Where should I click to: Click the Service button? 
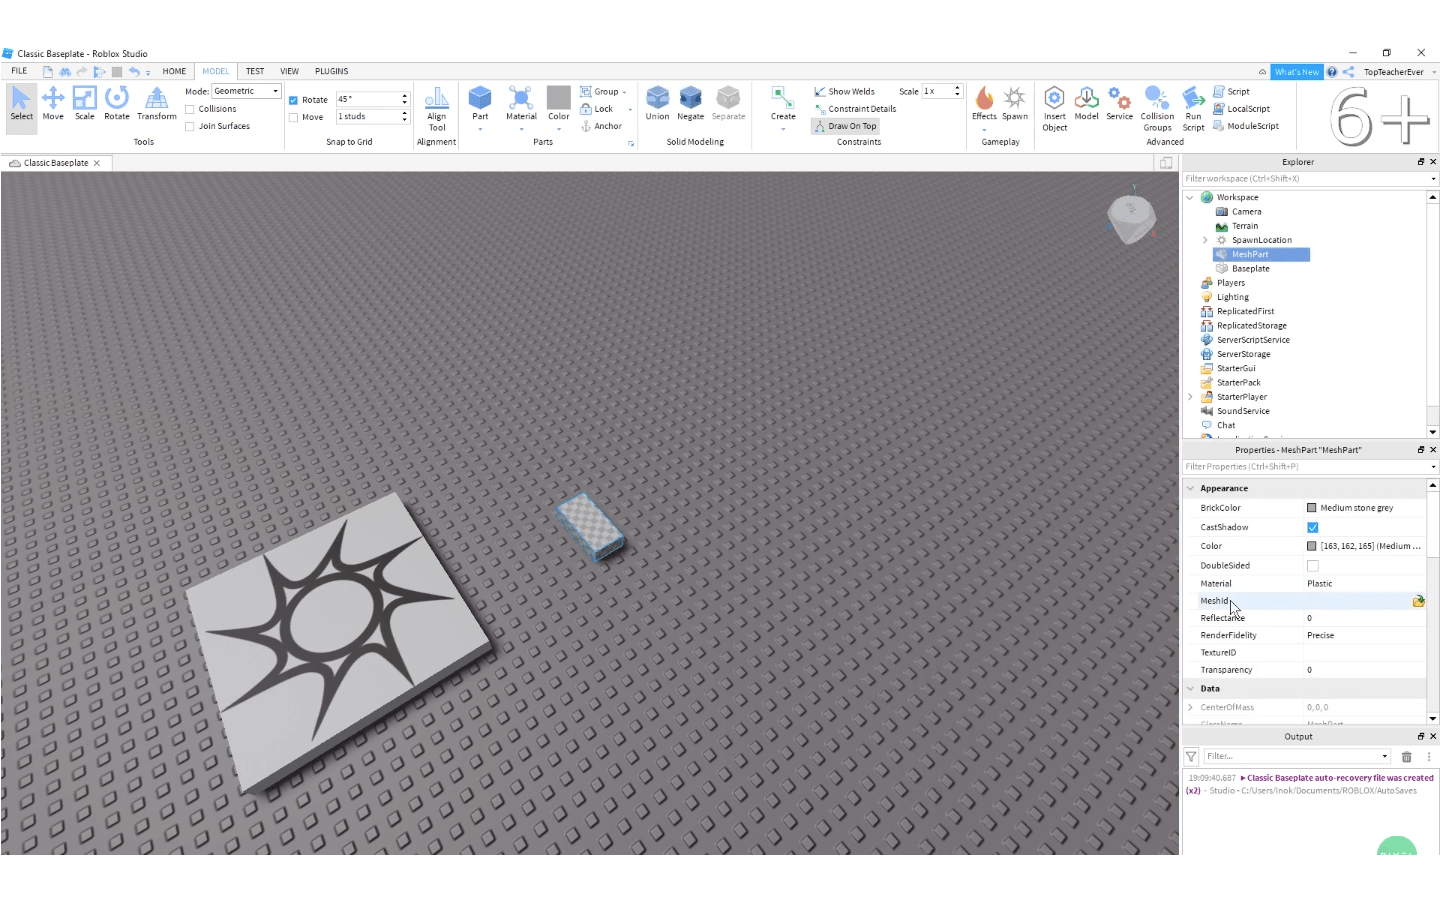[x=1120, y=104]
